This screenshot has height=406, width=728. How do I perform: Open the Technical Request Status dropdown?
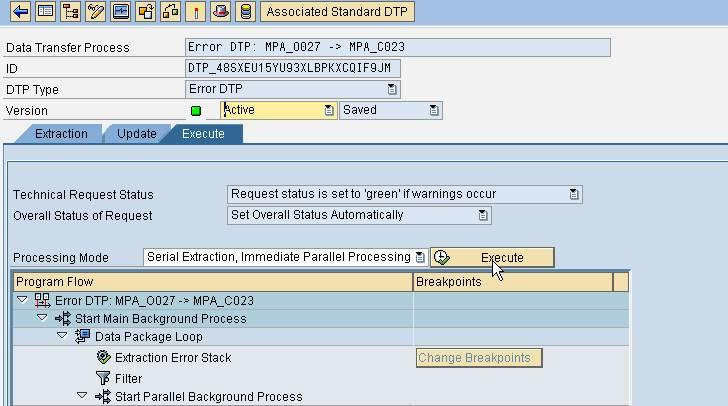coord(574,194)
